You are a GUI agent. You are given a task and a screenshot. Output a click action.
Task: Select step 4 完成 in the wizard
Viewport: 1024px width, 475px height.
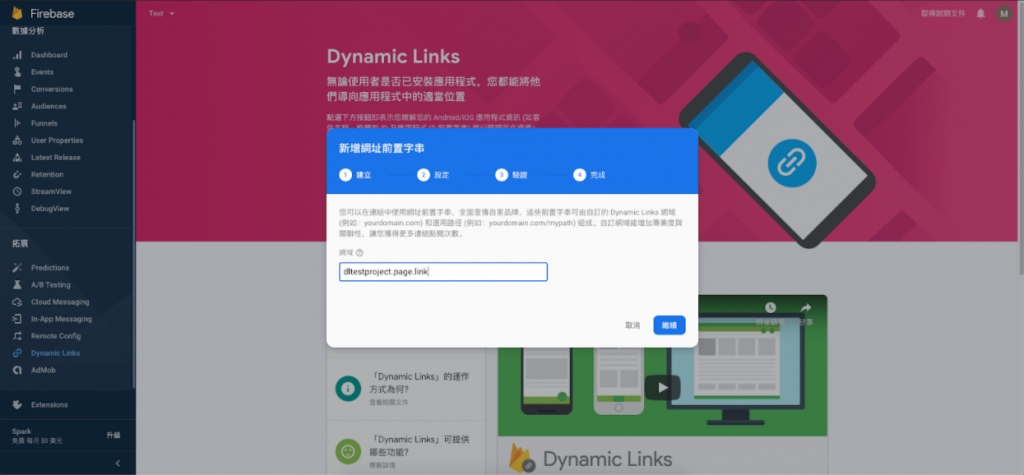point(590,175)
